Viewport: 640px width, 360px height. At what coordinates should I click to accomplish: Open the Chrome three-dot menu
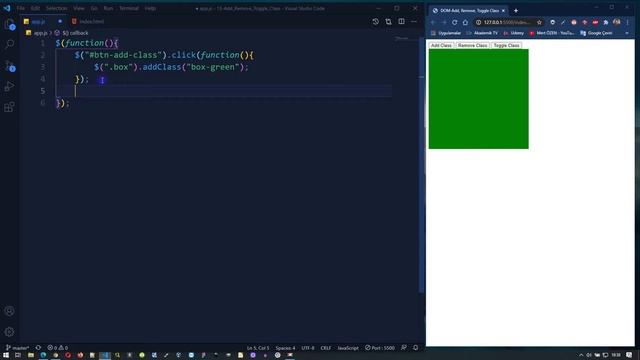pos(627,22)
